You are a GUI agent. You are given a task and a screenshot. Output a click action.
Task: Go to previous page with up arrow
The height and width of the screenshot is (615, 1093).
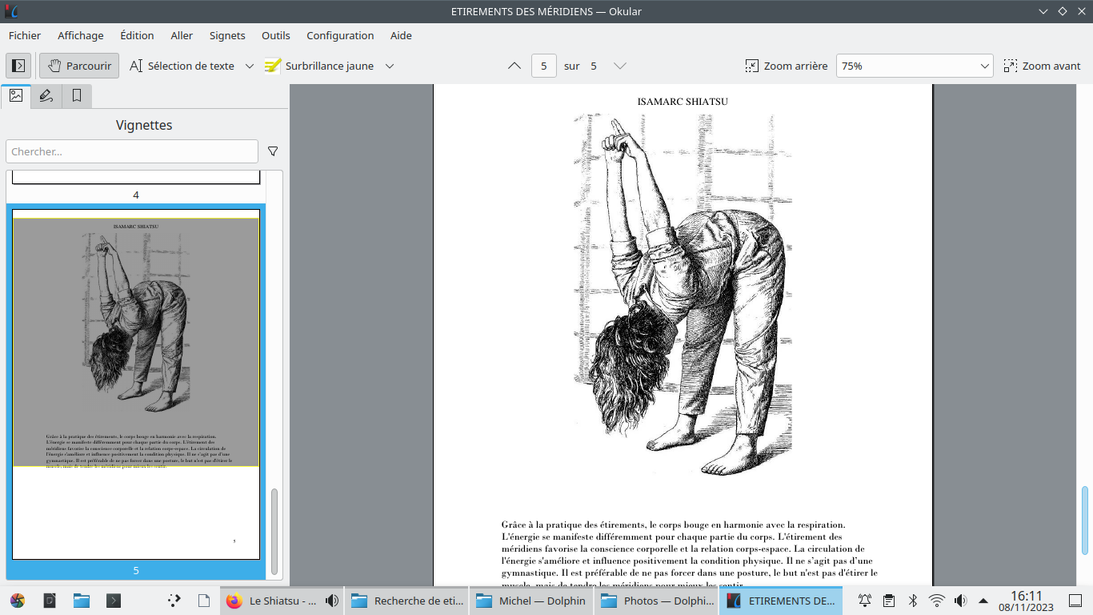(514, 66)
